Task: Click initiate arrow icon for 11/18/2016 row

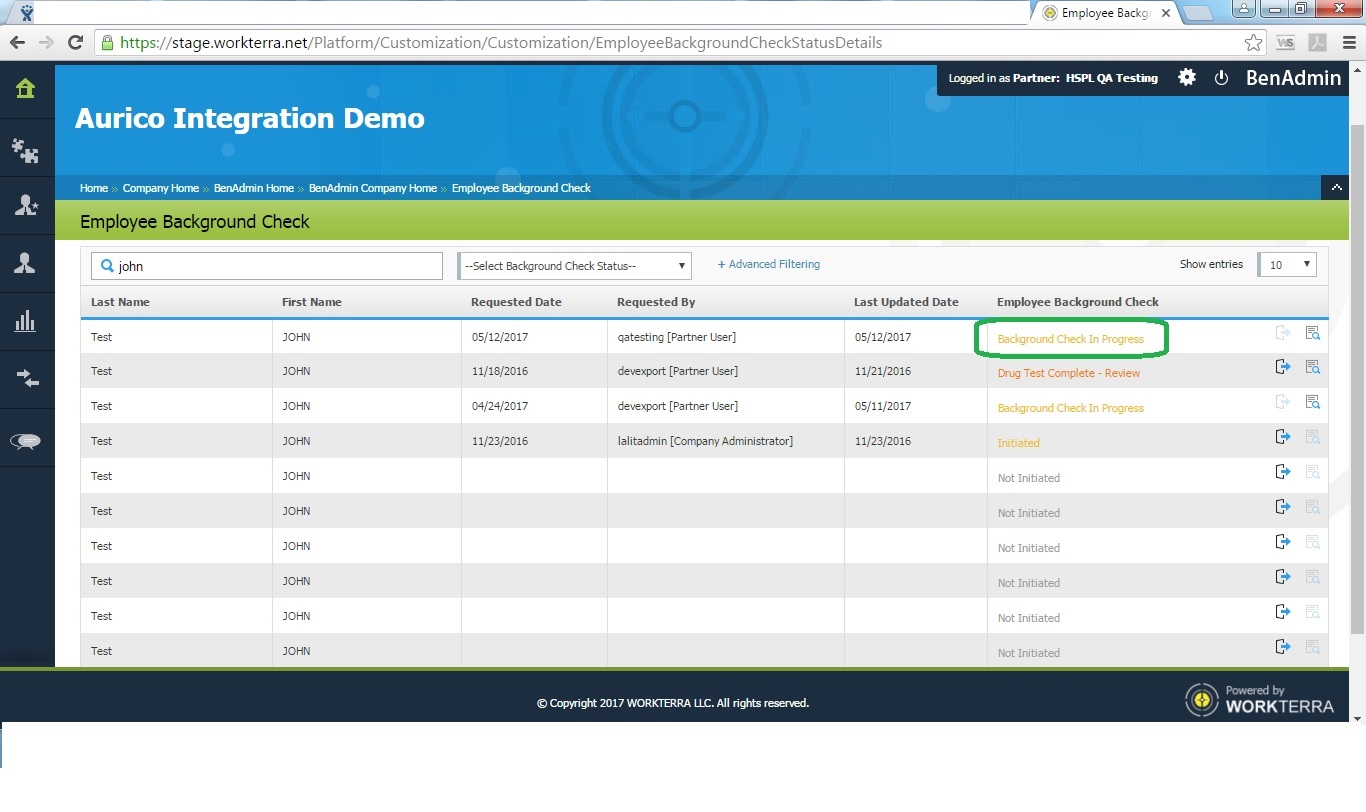Action: tap(1283, 367)
